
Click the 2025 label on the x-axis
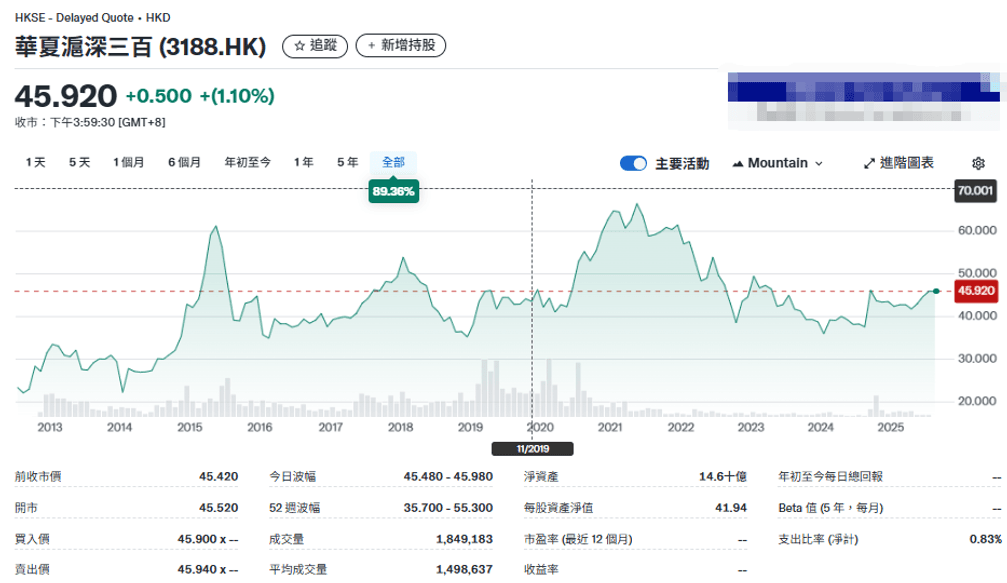point(890,427)
